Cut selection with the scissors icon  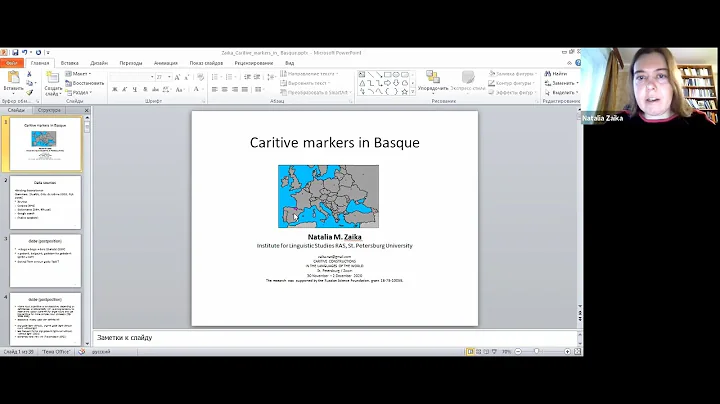click(x=29, y=74)
